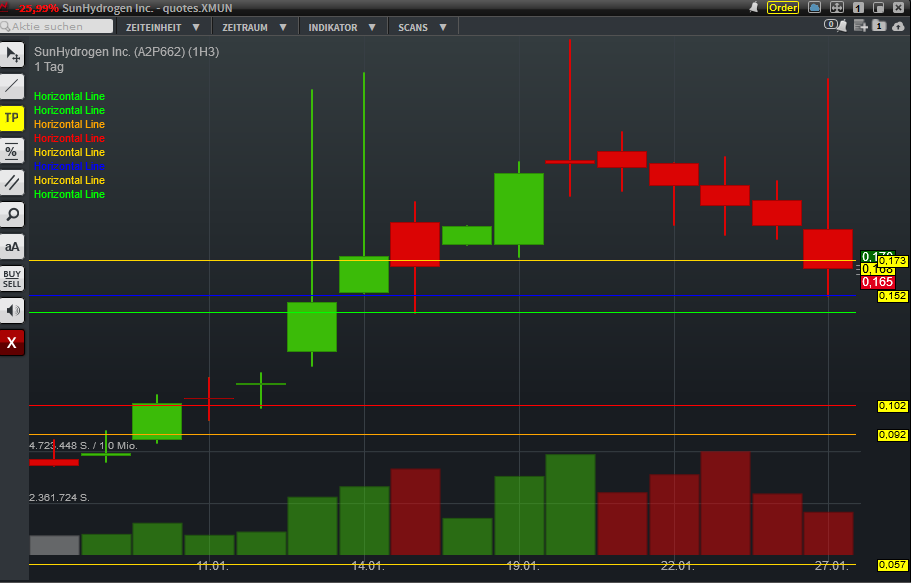
Task: Click the 0,152 price label
Action: pos(893,296)
